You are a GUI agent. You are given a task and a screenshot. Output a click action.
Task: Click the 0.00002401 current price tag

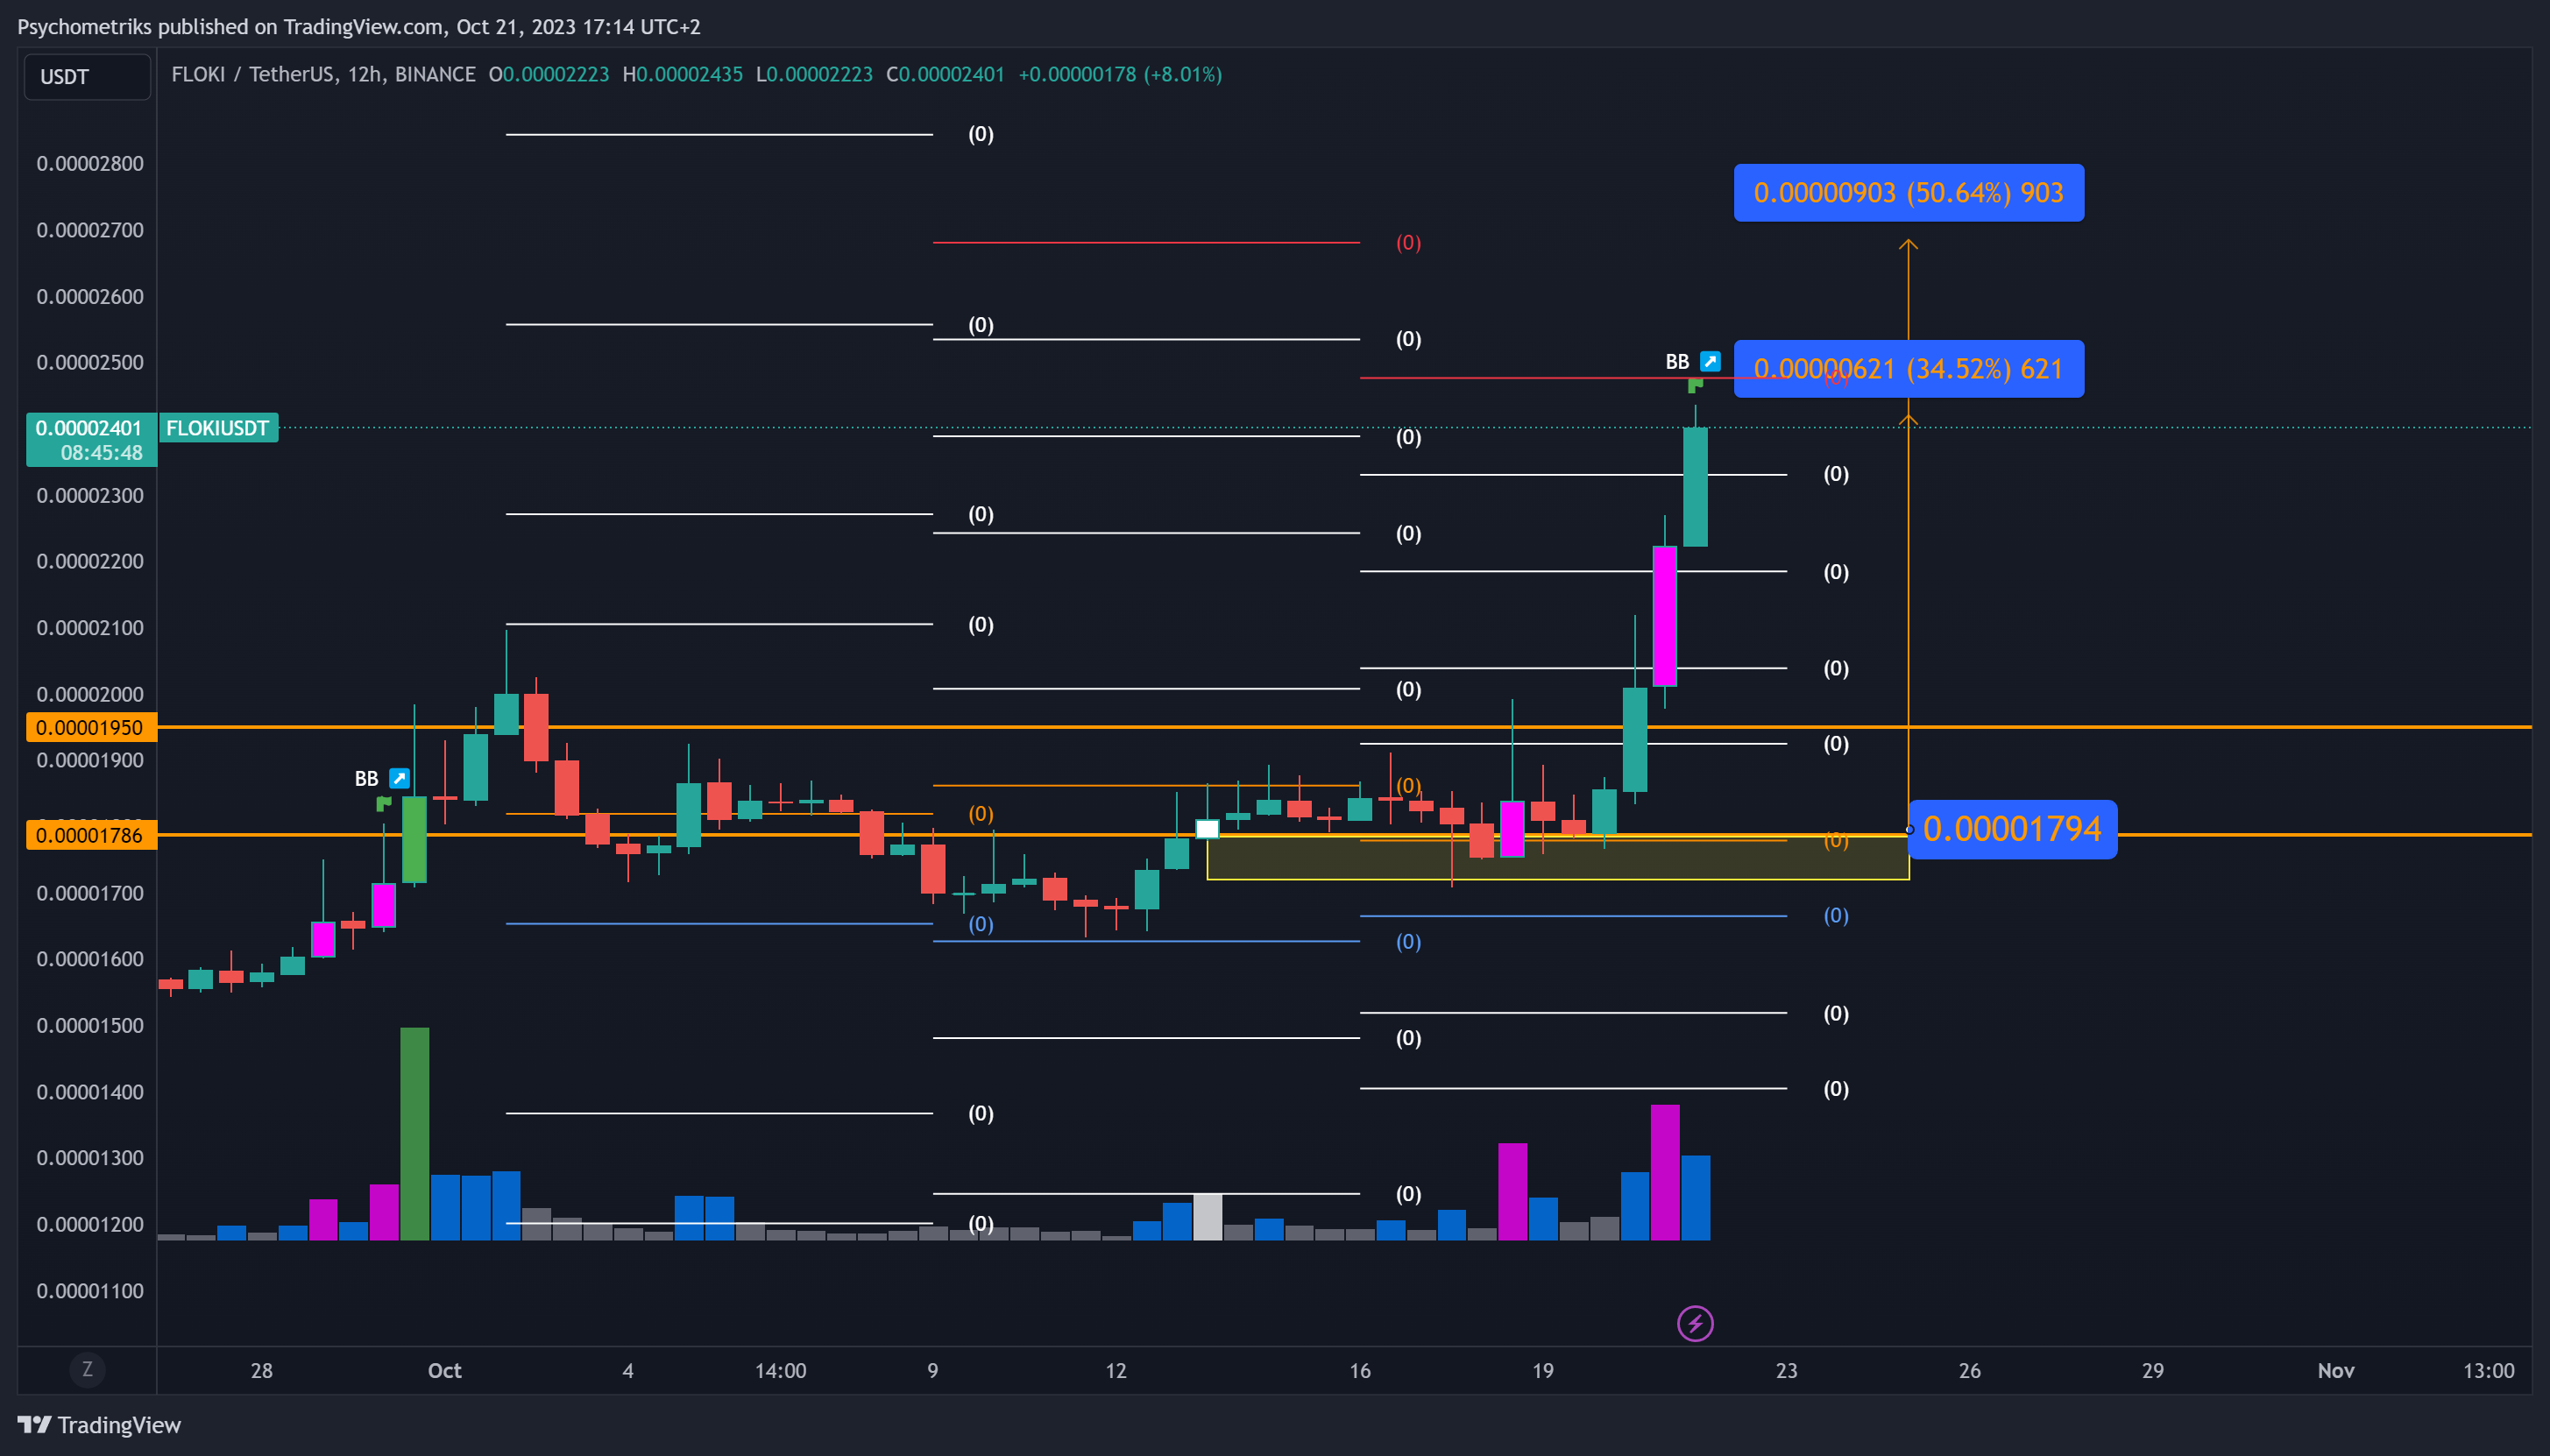89,428
